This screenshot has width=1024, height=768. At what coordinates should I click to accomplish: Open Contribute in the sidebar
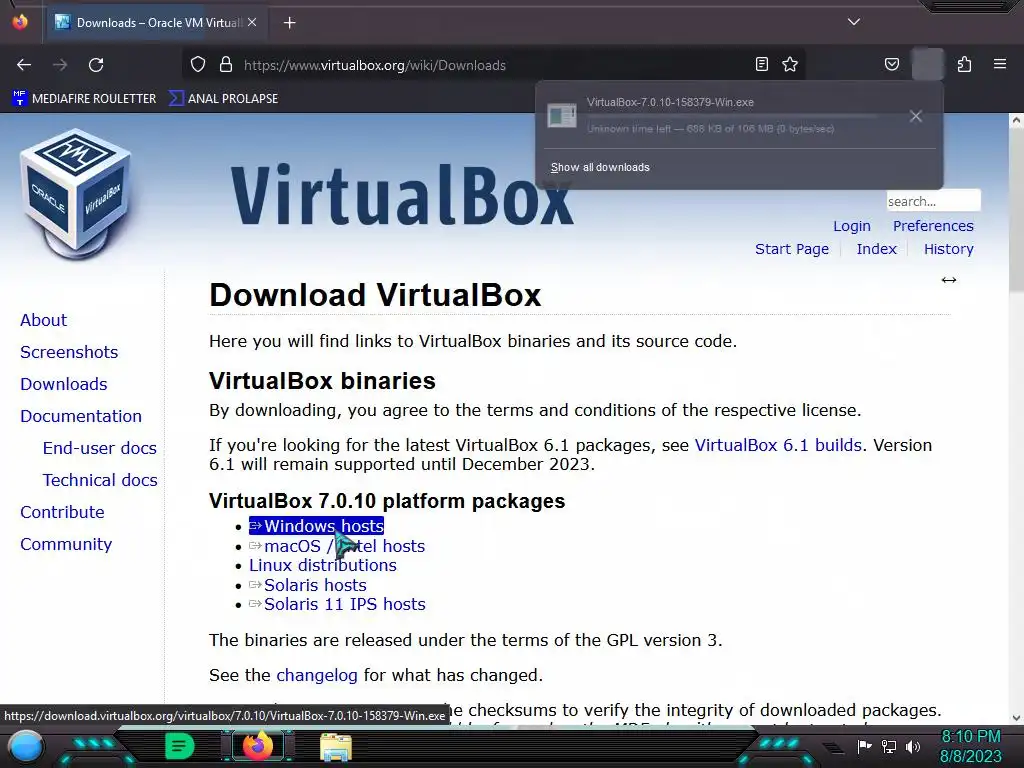62,512
